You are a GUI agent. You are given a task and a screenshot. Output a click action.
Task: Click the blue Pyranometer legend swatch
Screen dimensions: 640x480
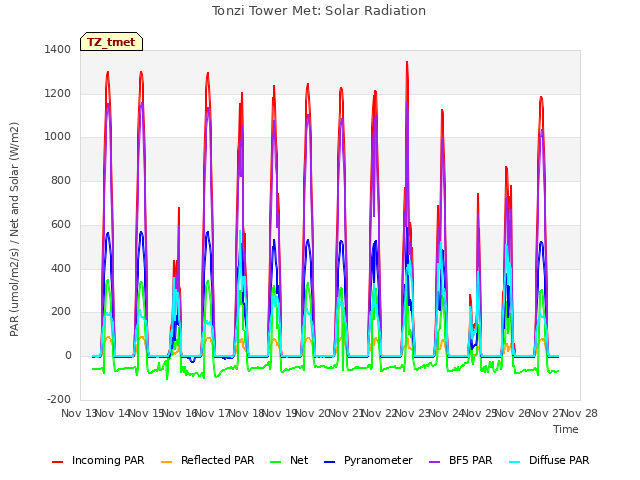pos(329,462)
